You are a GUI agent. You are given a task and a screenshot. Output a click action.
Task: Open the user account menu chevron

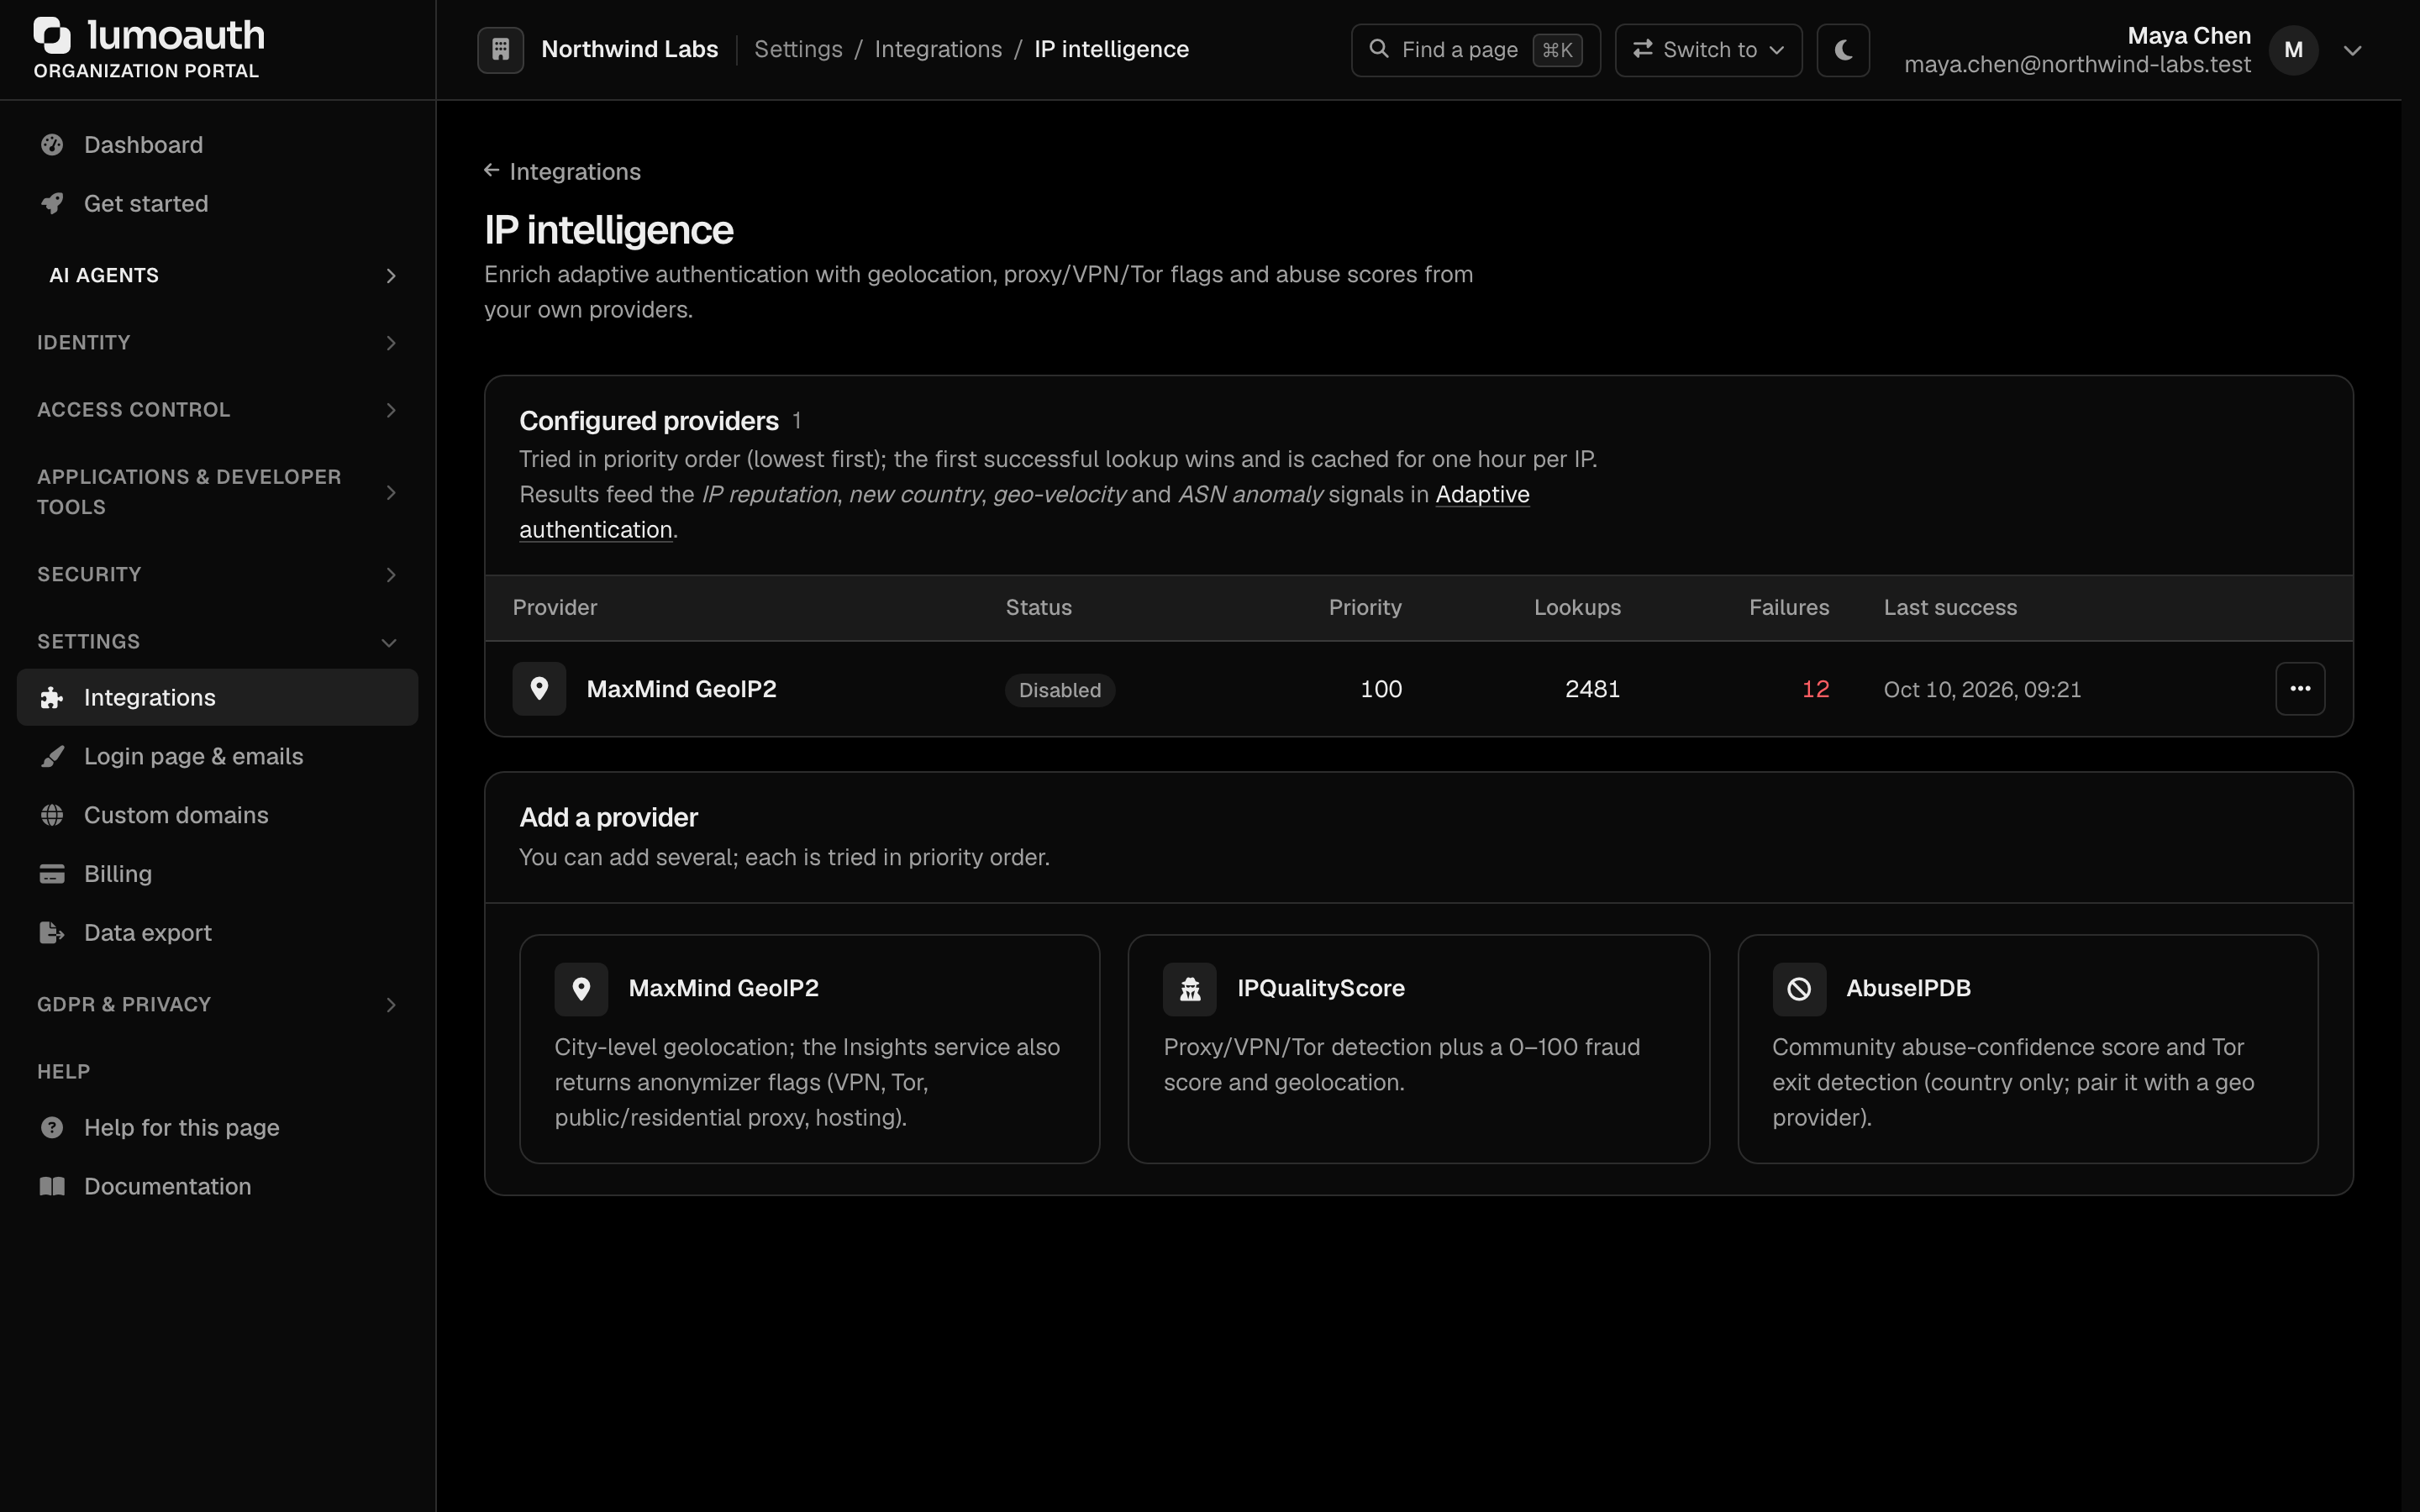coord(2353,50)
